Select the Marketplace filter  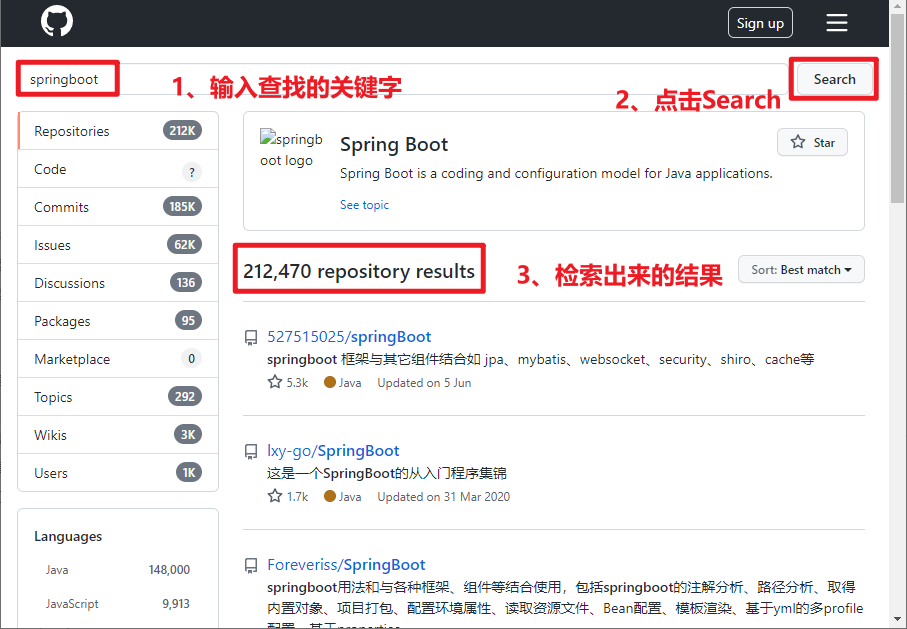coord(118,359)
